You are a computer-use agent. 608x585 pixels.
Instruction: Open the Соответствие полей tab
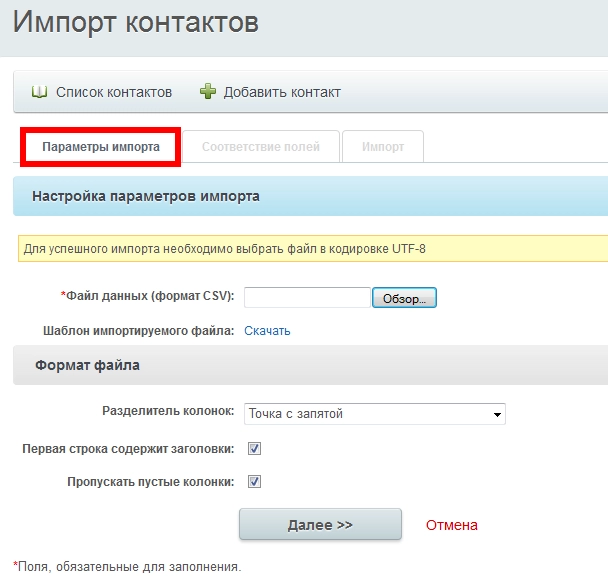[260, 146]
